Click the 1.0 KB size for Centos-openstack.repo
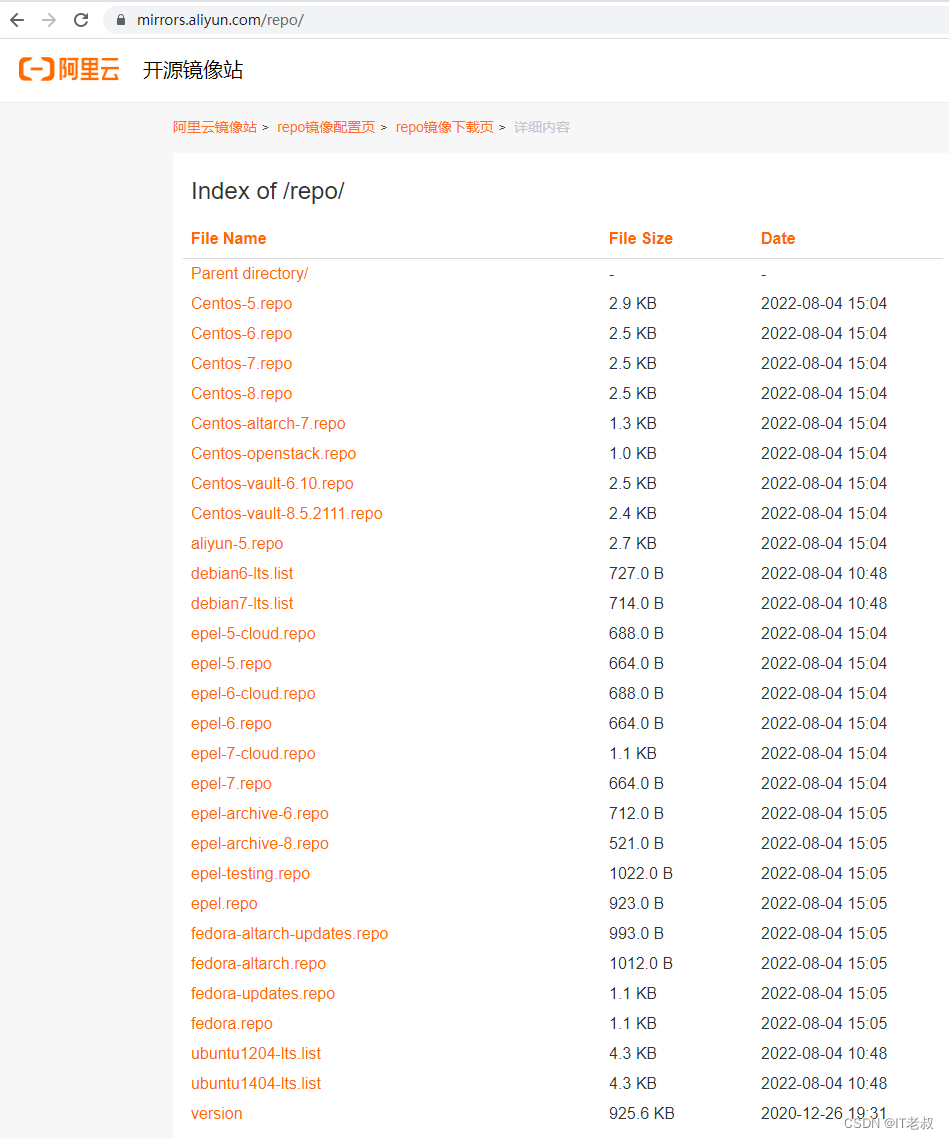Screen dimensions: 949x1139 [x=633, y=453]
